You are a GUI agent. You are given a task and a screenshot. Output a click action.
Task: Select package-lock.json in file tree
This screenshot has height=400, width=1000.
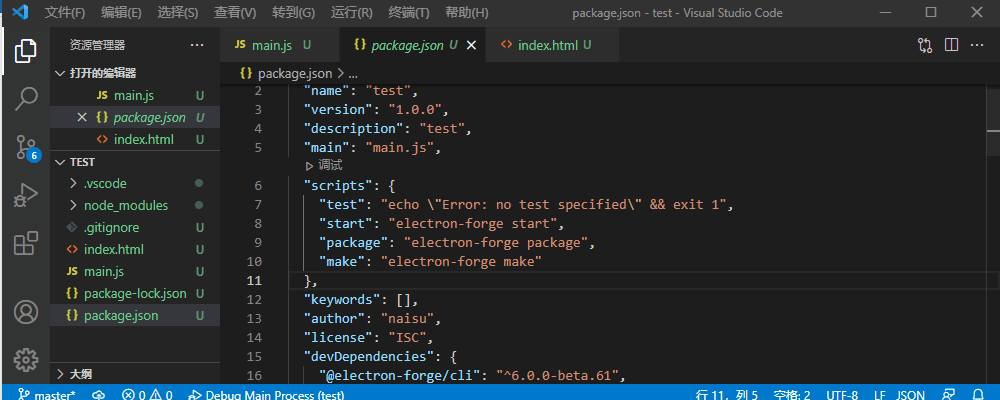point(135,293)
